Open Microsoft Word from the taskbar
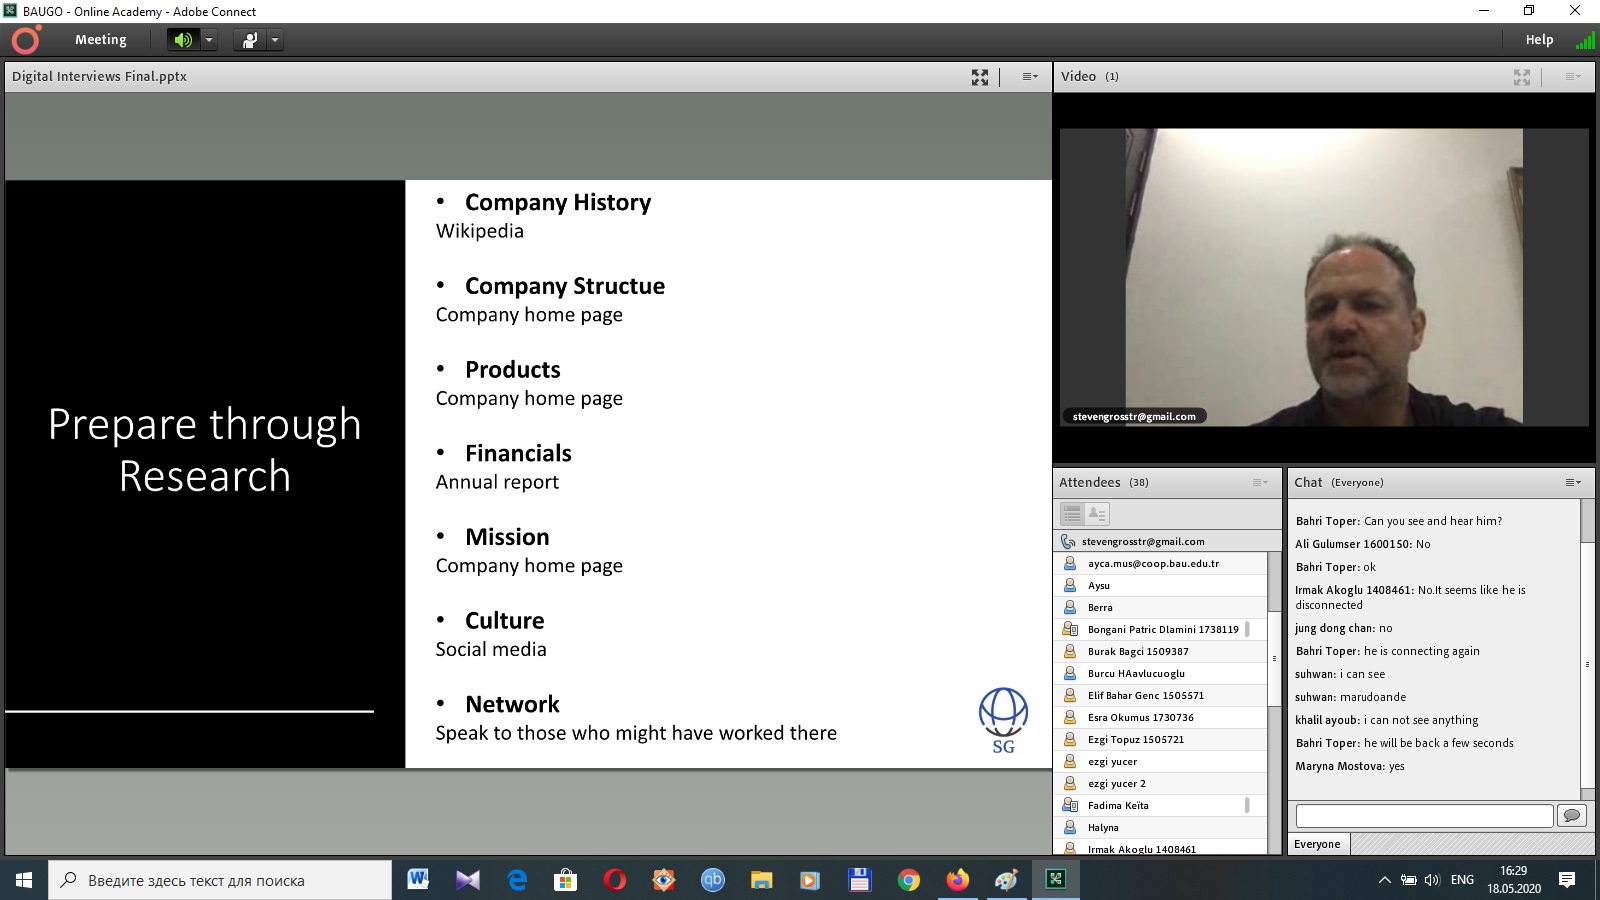Viewport: 1600px width, 900px height. pos(418,880)
